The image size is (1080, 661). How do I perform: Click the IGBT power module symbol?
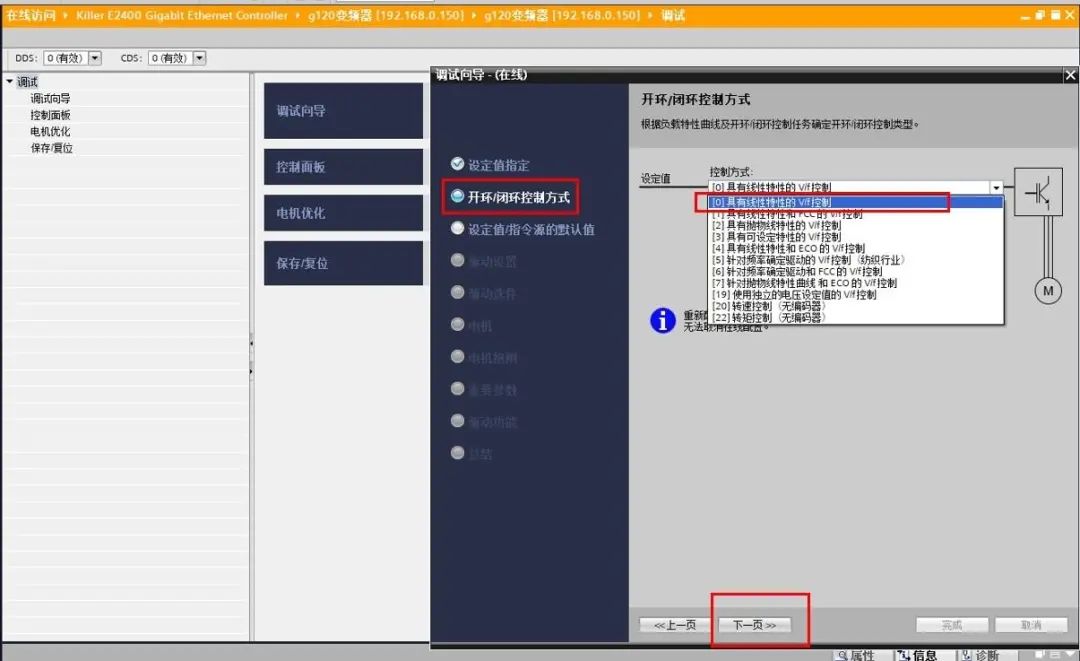coord(1038,191)
